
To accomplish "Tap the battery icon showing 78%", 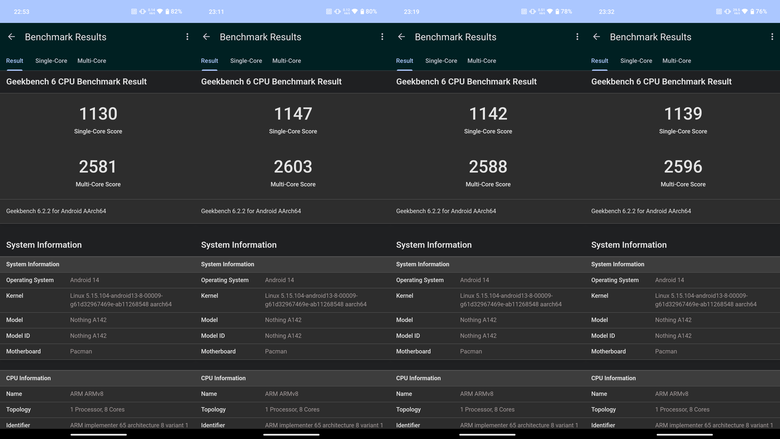I will coord(557,11).
